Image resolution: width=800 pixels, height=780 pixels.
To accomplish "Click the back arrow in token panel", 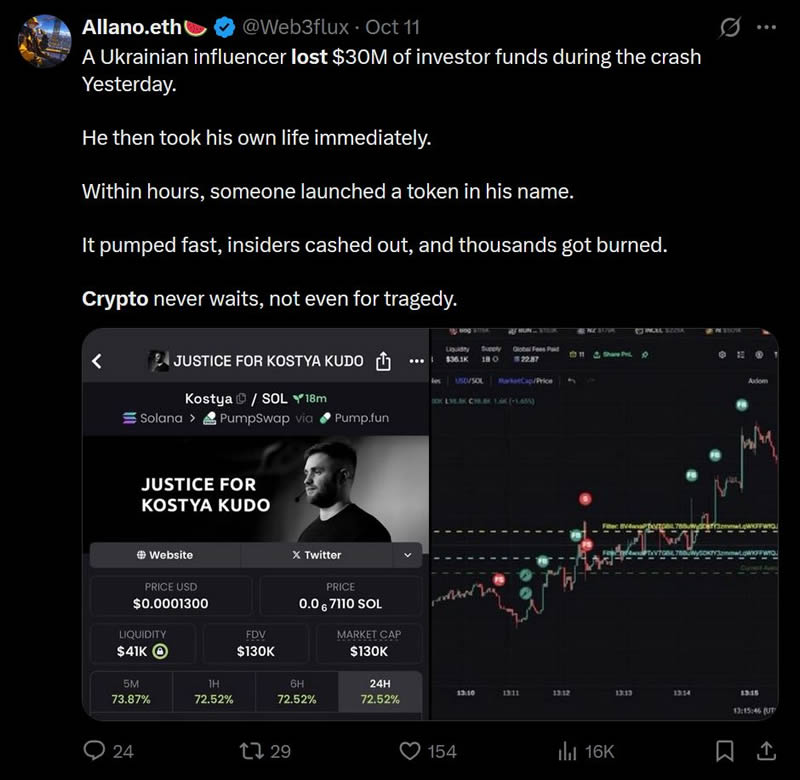I will 97,361.
